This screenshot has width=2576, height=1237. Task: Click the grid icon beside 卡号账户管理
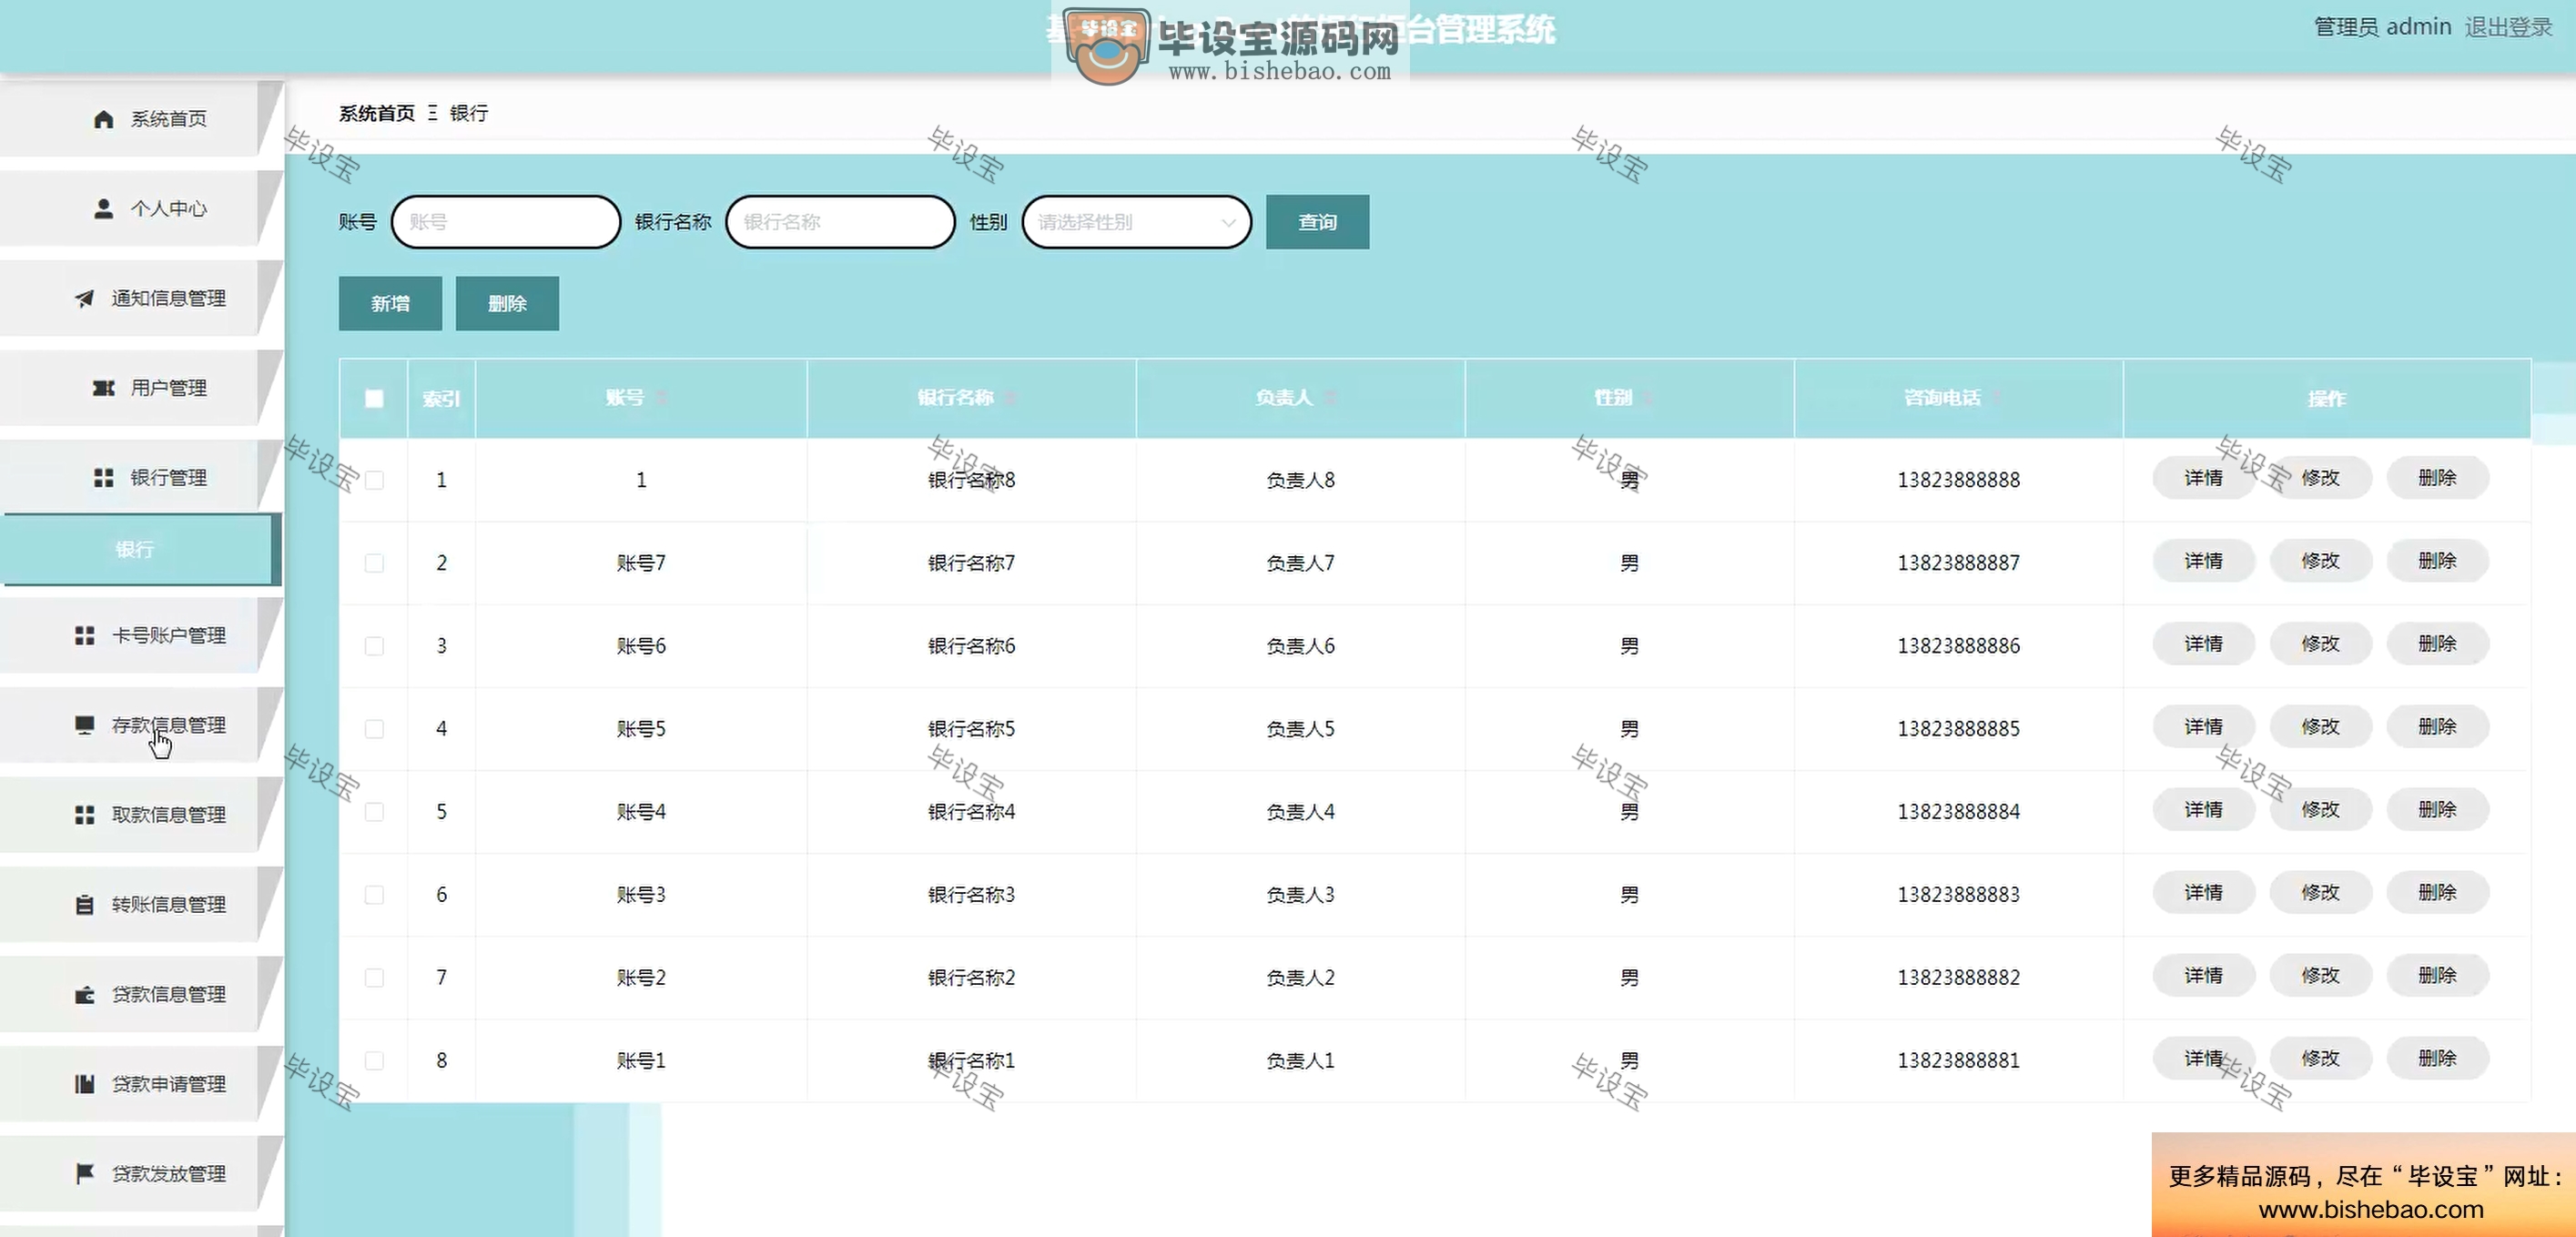[84, 635]
